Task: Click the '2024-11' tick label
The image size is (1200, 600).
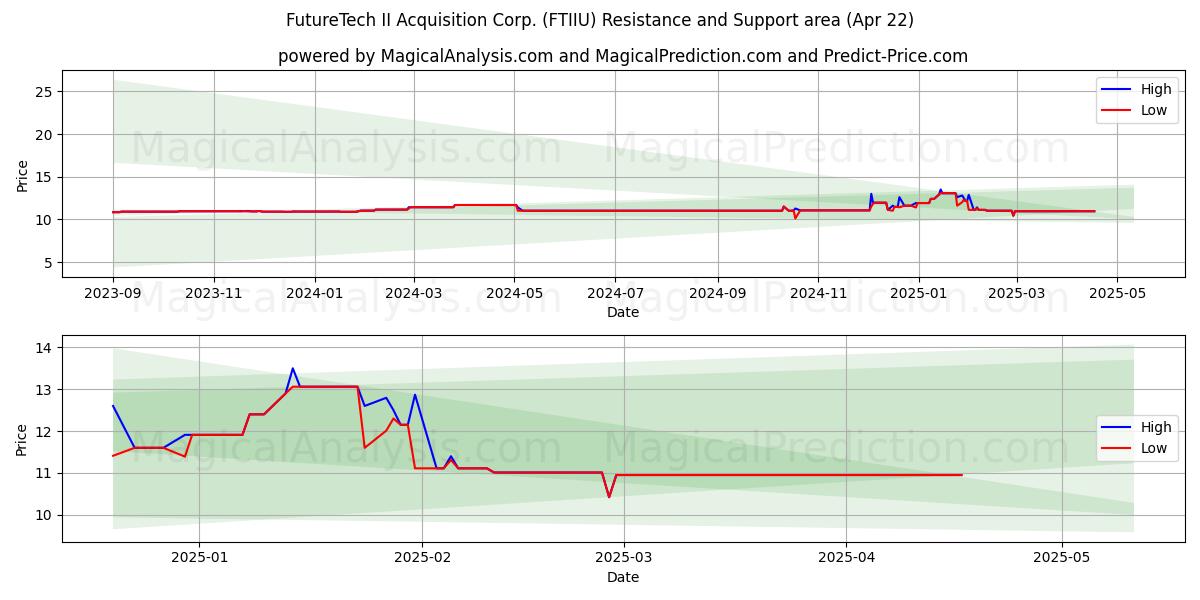Action: [818, 294]
